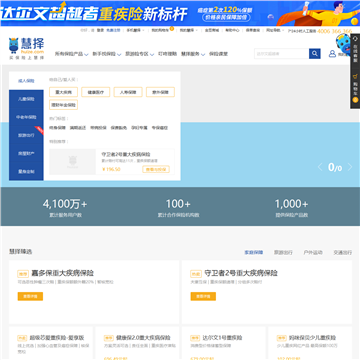Expand 所有保险产品 dropdown
The image size is (360, 360).
[71, 54]
